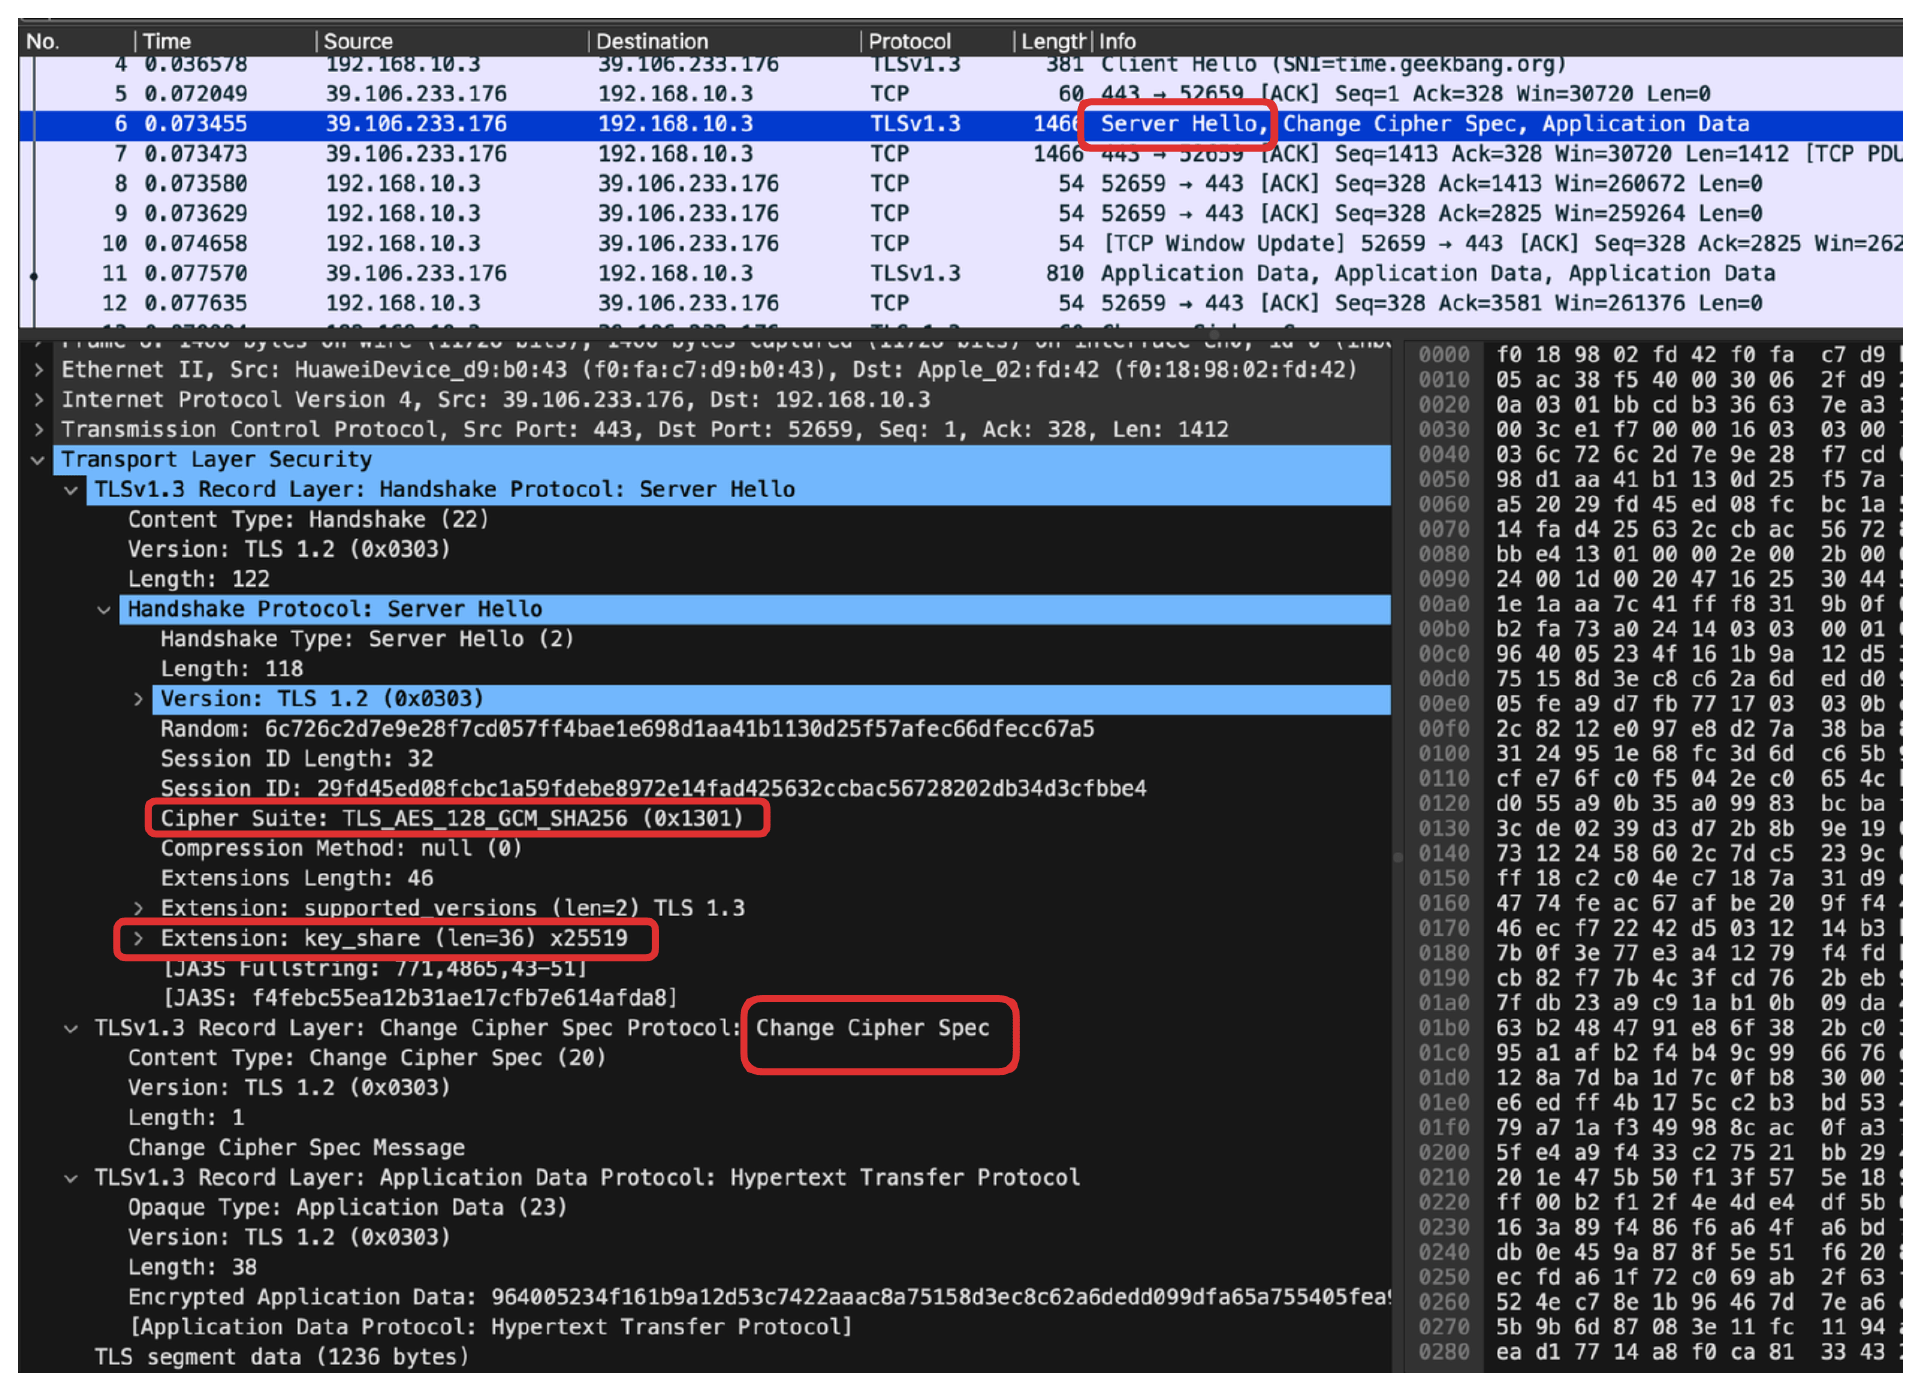
Task: Collapse the Transport Layer Security section
Action: pos(38,460)
